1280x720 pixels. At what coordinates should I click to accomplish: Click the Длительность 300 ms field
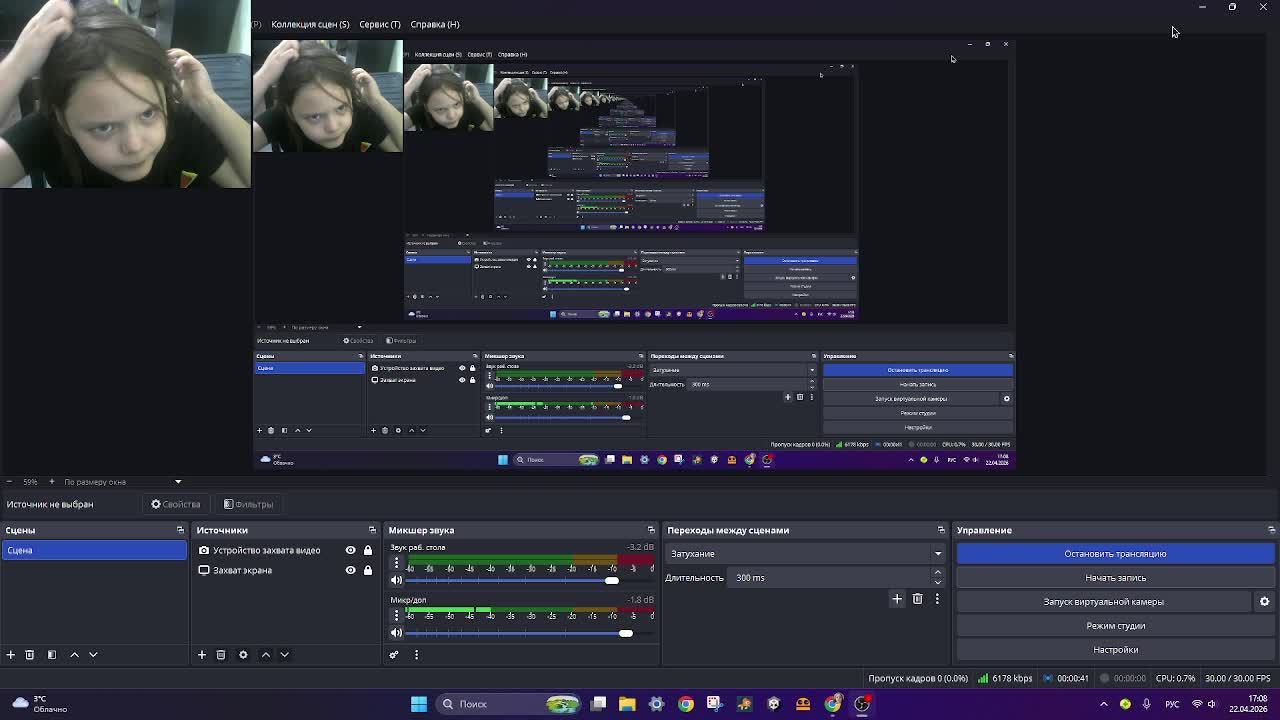pyautogui.click(x=830, y=578)
